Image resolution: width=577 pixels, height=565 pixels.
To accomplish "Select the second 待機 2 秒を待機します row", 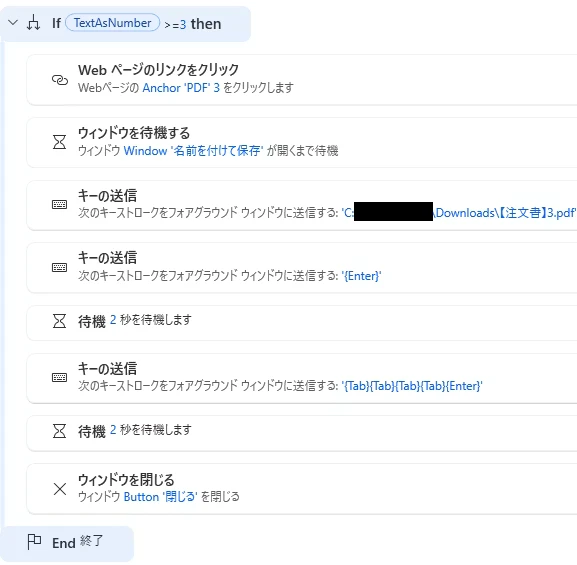I will coord(302,433).
